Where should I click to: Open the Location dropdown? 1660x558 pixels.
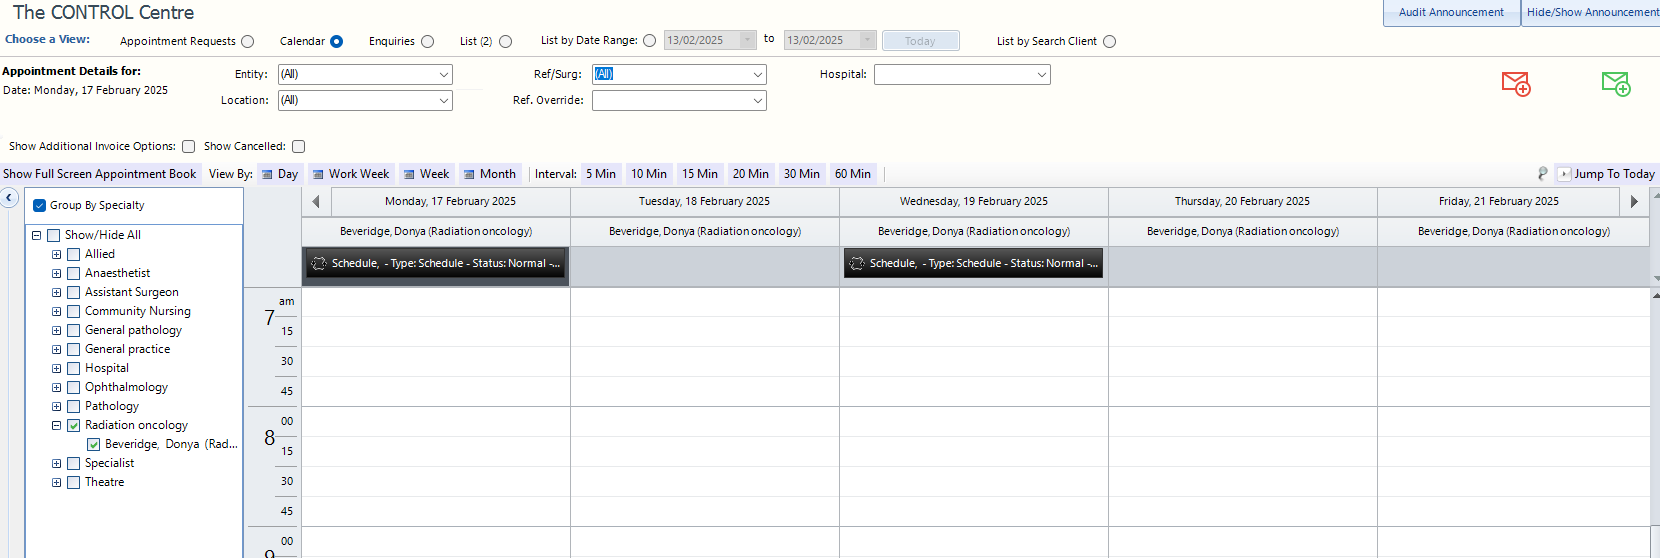444,101
